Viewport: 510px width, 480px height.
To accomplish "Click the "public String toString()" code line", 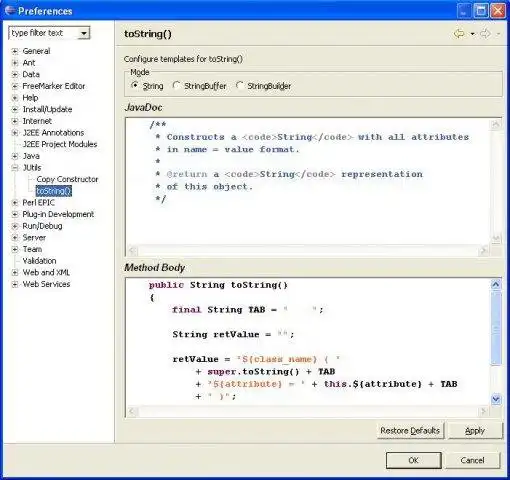I will (218, 285).
